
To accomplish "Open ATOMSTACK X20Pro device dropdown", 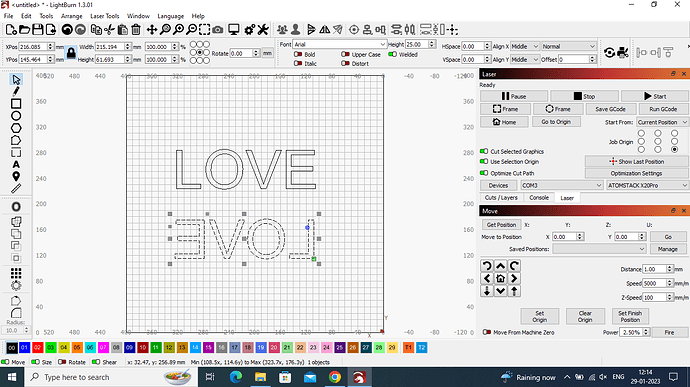I will pos(647,185).
